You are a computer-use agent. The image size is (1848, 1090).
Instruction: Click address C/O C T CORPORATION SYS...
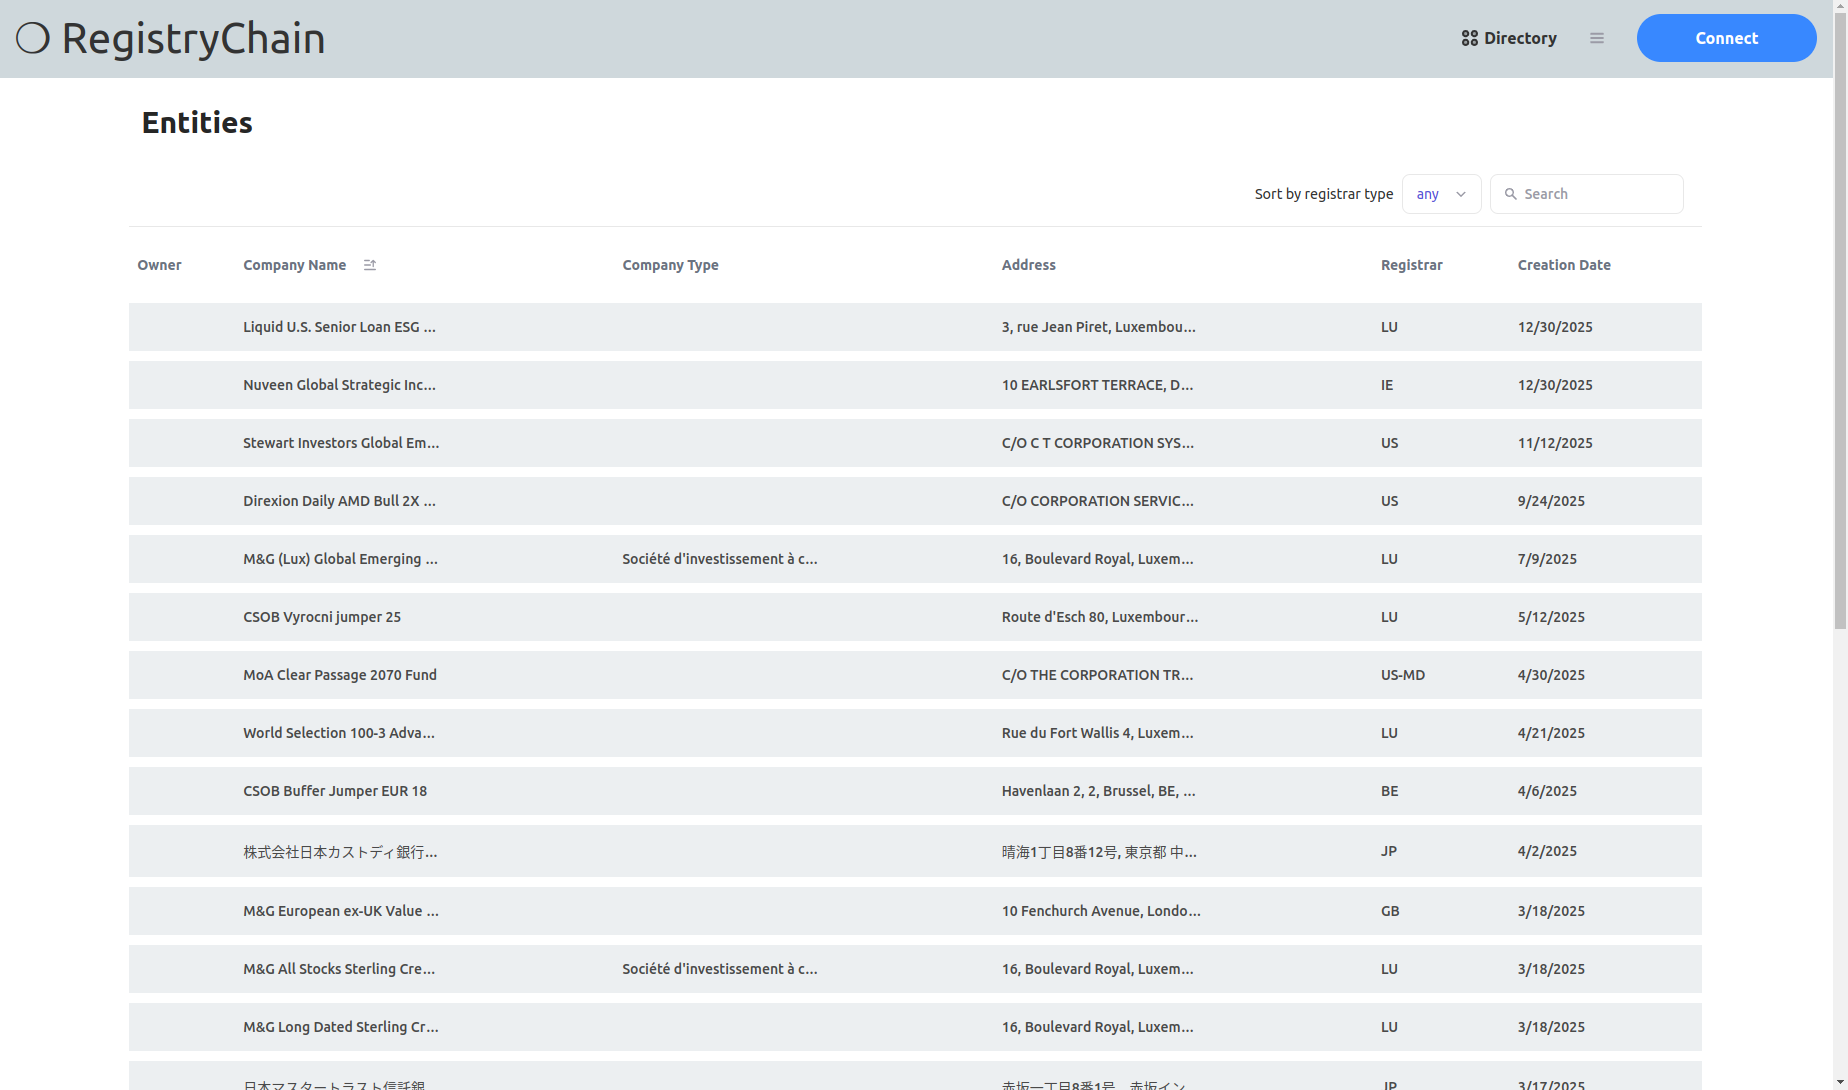pyautogui.click(x=1097, y=443)
